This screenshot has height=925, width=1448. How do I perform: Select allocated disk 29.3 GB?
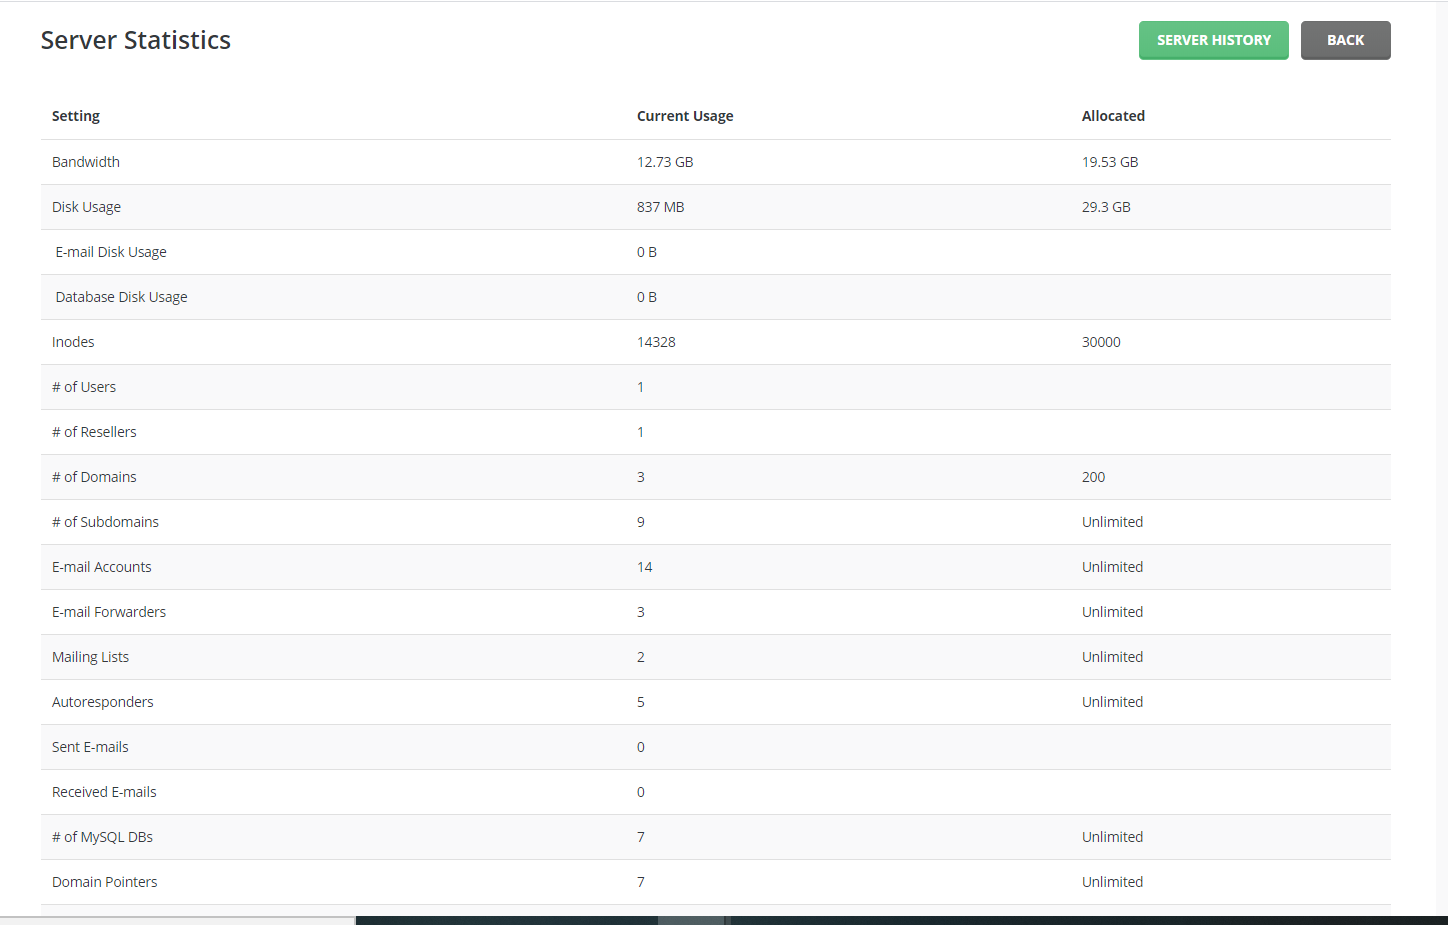(x=1106, y=207)
